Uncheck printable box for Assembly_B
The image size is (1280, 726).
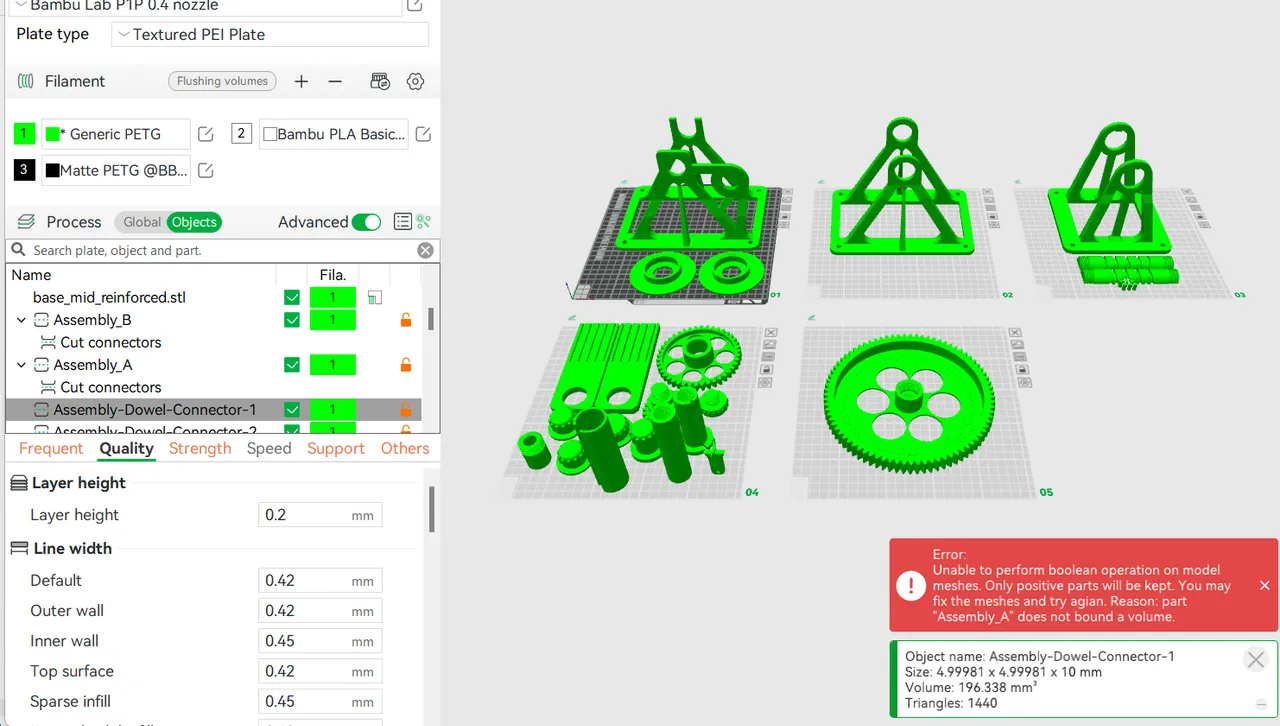pos(292,320)
